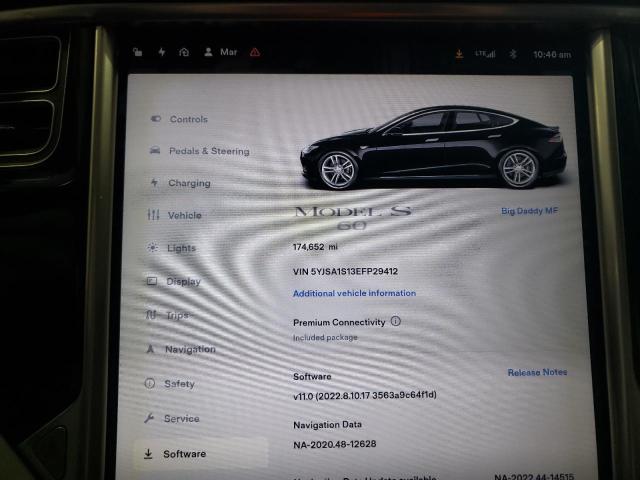Image resolution: width=640 pixels, height=480 pixels.
Task: Tap the NA-2022.44-14515 update version
Action: (534, 477)
